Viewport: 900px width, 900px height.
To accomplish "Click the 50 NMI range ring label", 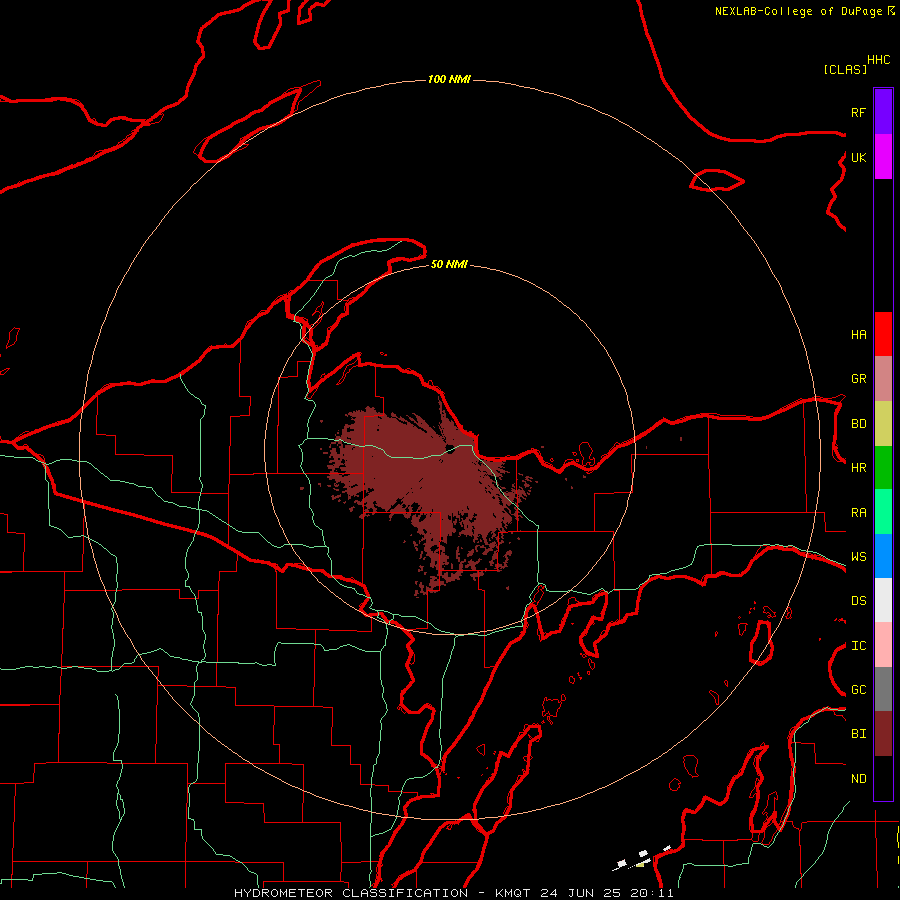I will click(449, 264).
